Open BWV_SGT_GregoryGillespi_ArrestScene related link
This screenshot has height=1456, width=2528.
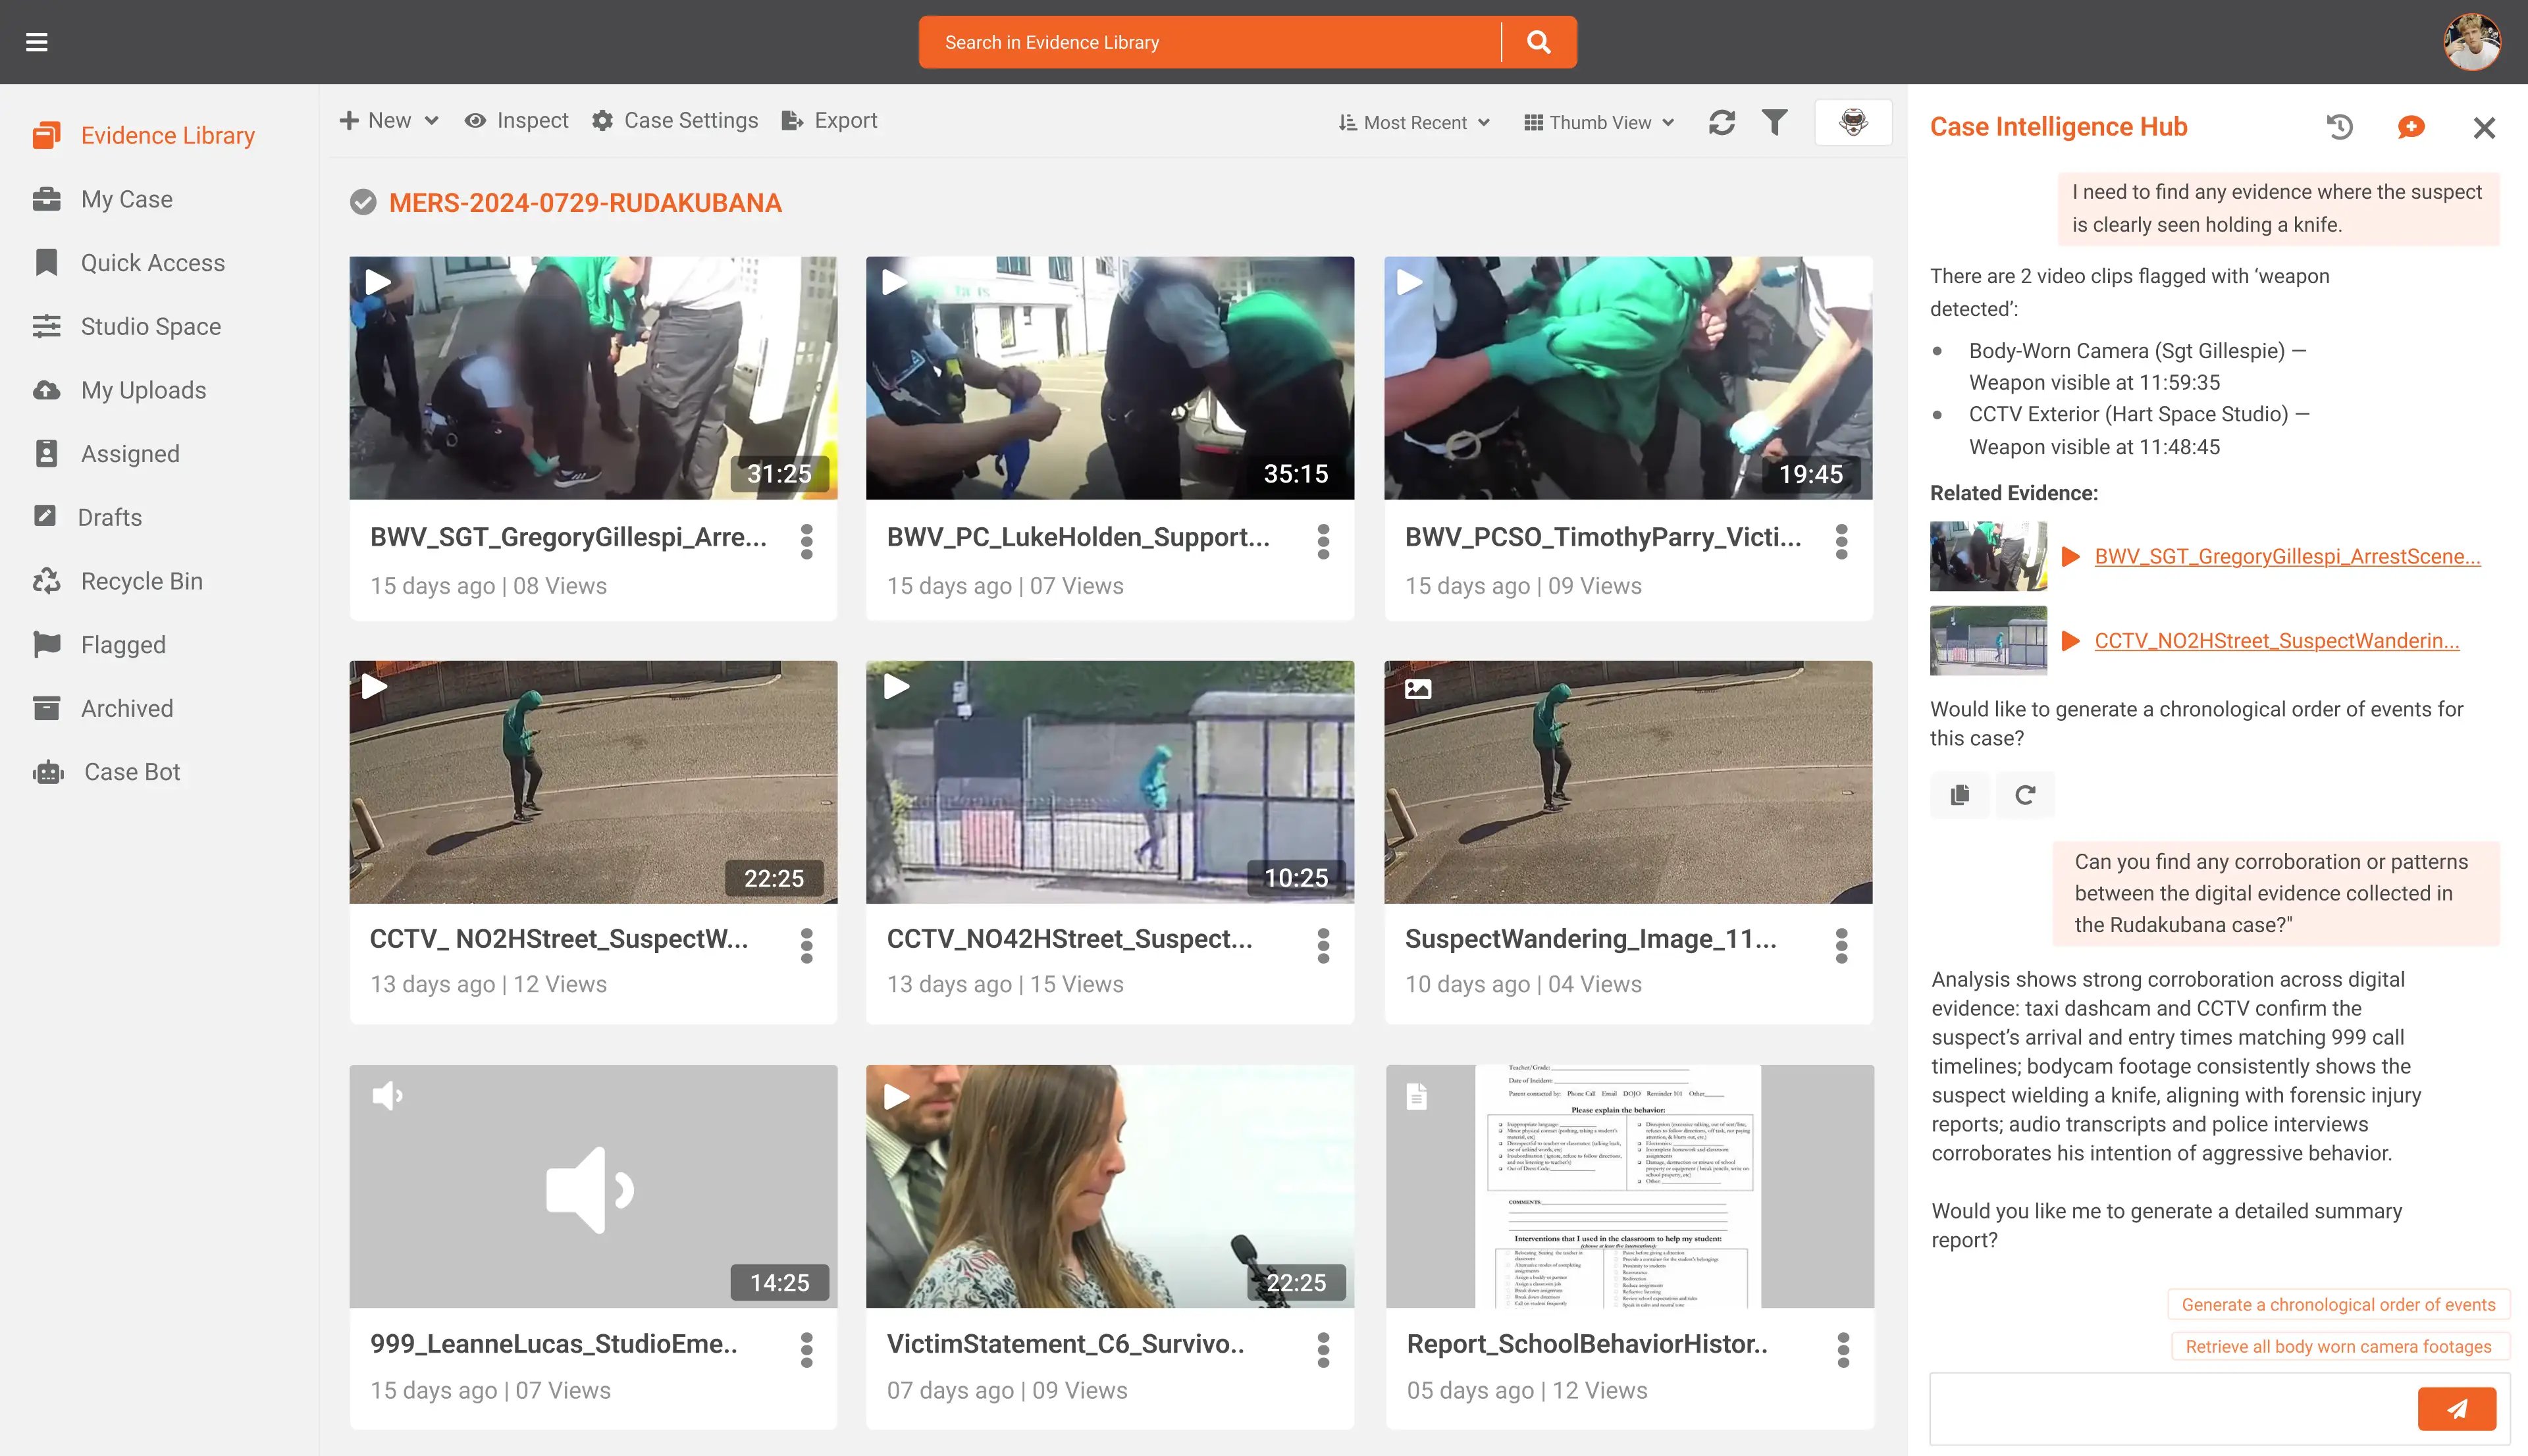[x=2287, y=557]
